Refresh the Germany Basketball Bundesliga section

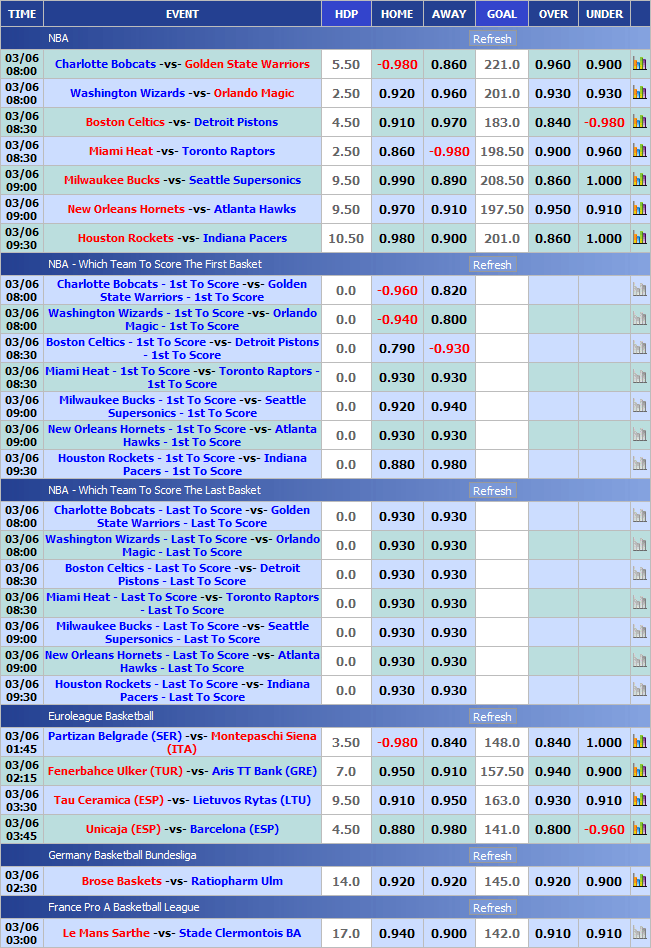[492, 856]
